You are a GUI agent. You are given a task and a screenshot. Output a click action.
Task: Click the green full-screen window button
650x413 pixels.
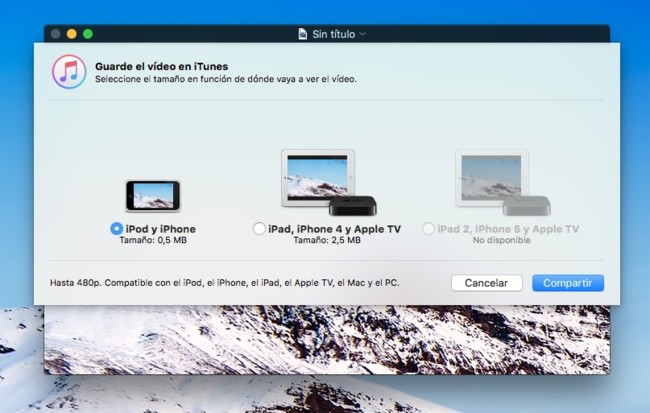tap(88, 34)
